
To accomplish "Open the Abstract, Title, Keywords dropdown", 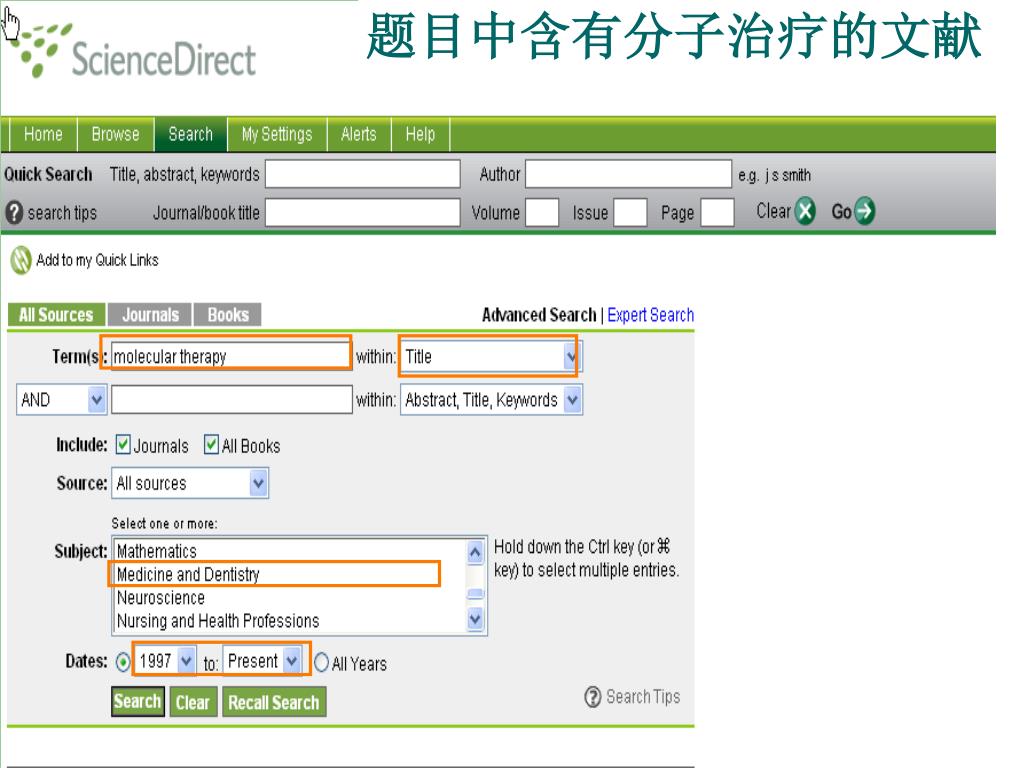I will click(491, 400).
